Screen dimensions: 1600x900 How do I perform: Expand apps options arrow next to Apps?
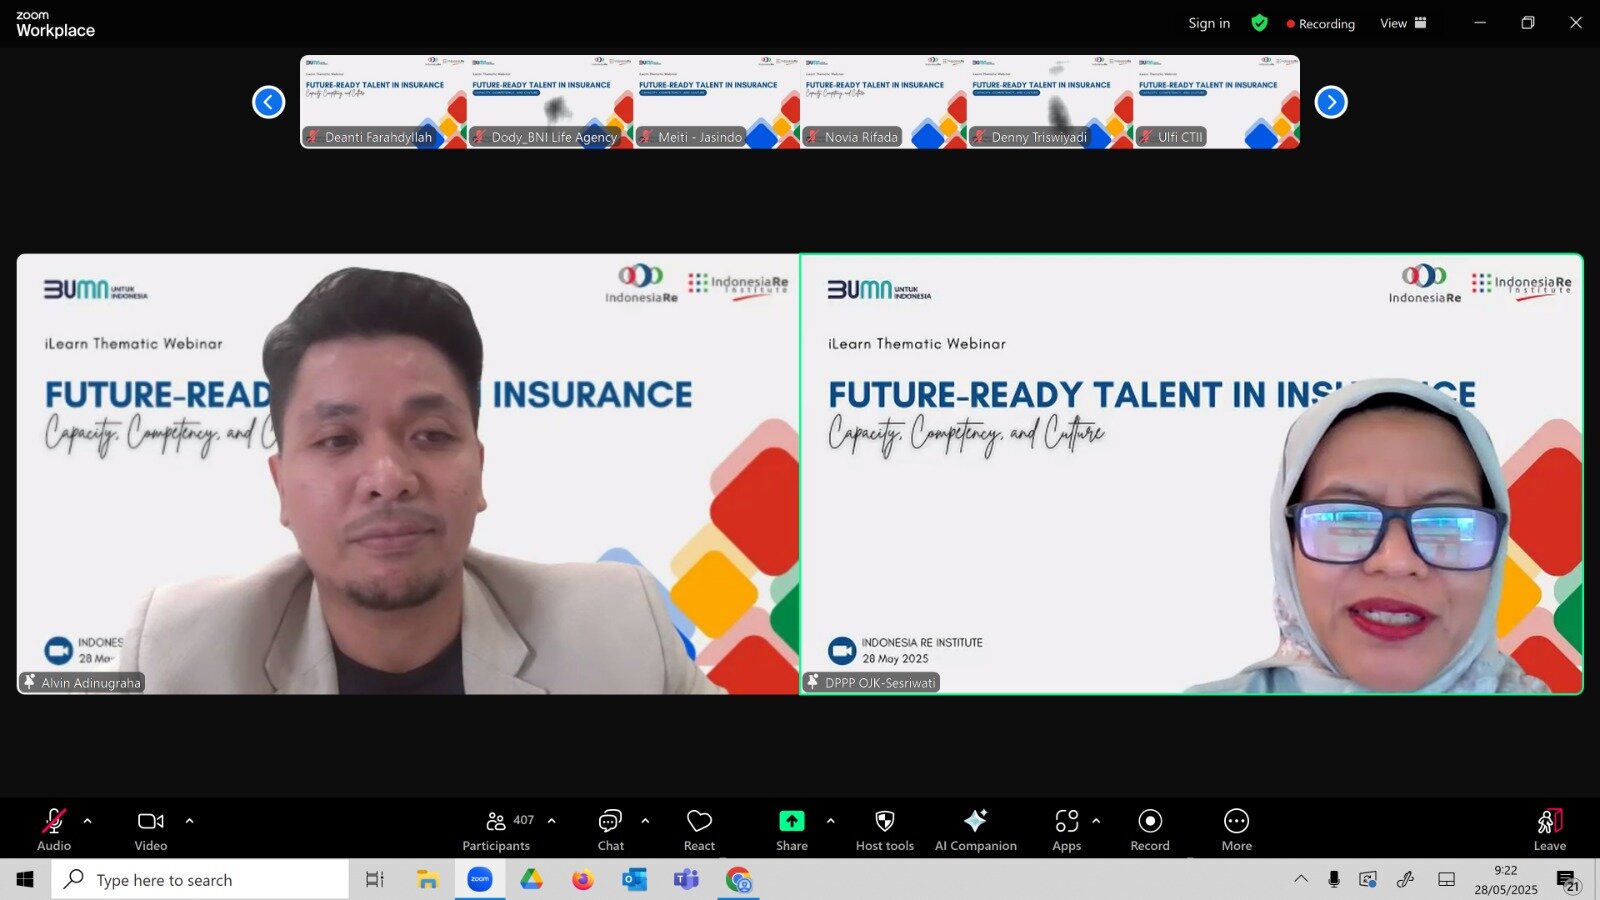click(1097, 821)
